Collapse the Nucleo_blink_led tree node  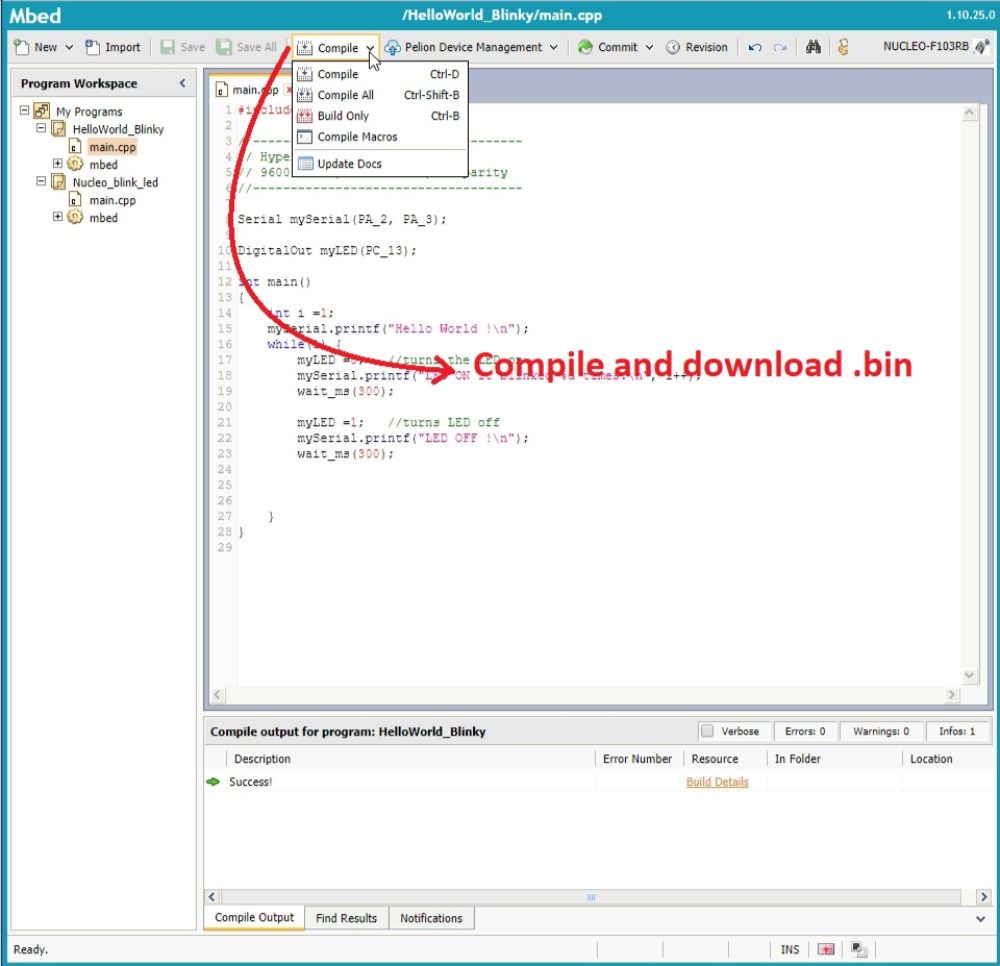[x=41, y=181]
